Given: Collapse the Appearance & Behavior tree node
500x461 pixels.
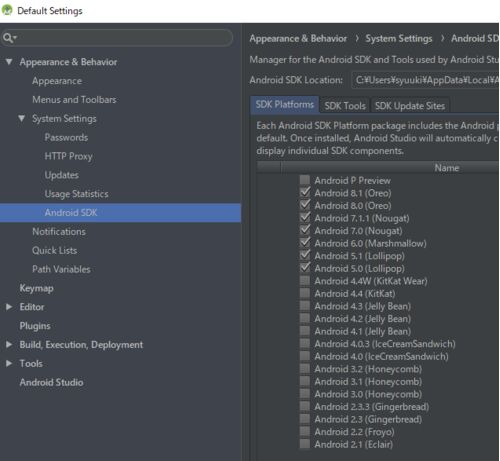Looking at the screenshot, I should (x=9, y=62).
